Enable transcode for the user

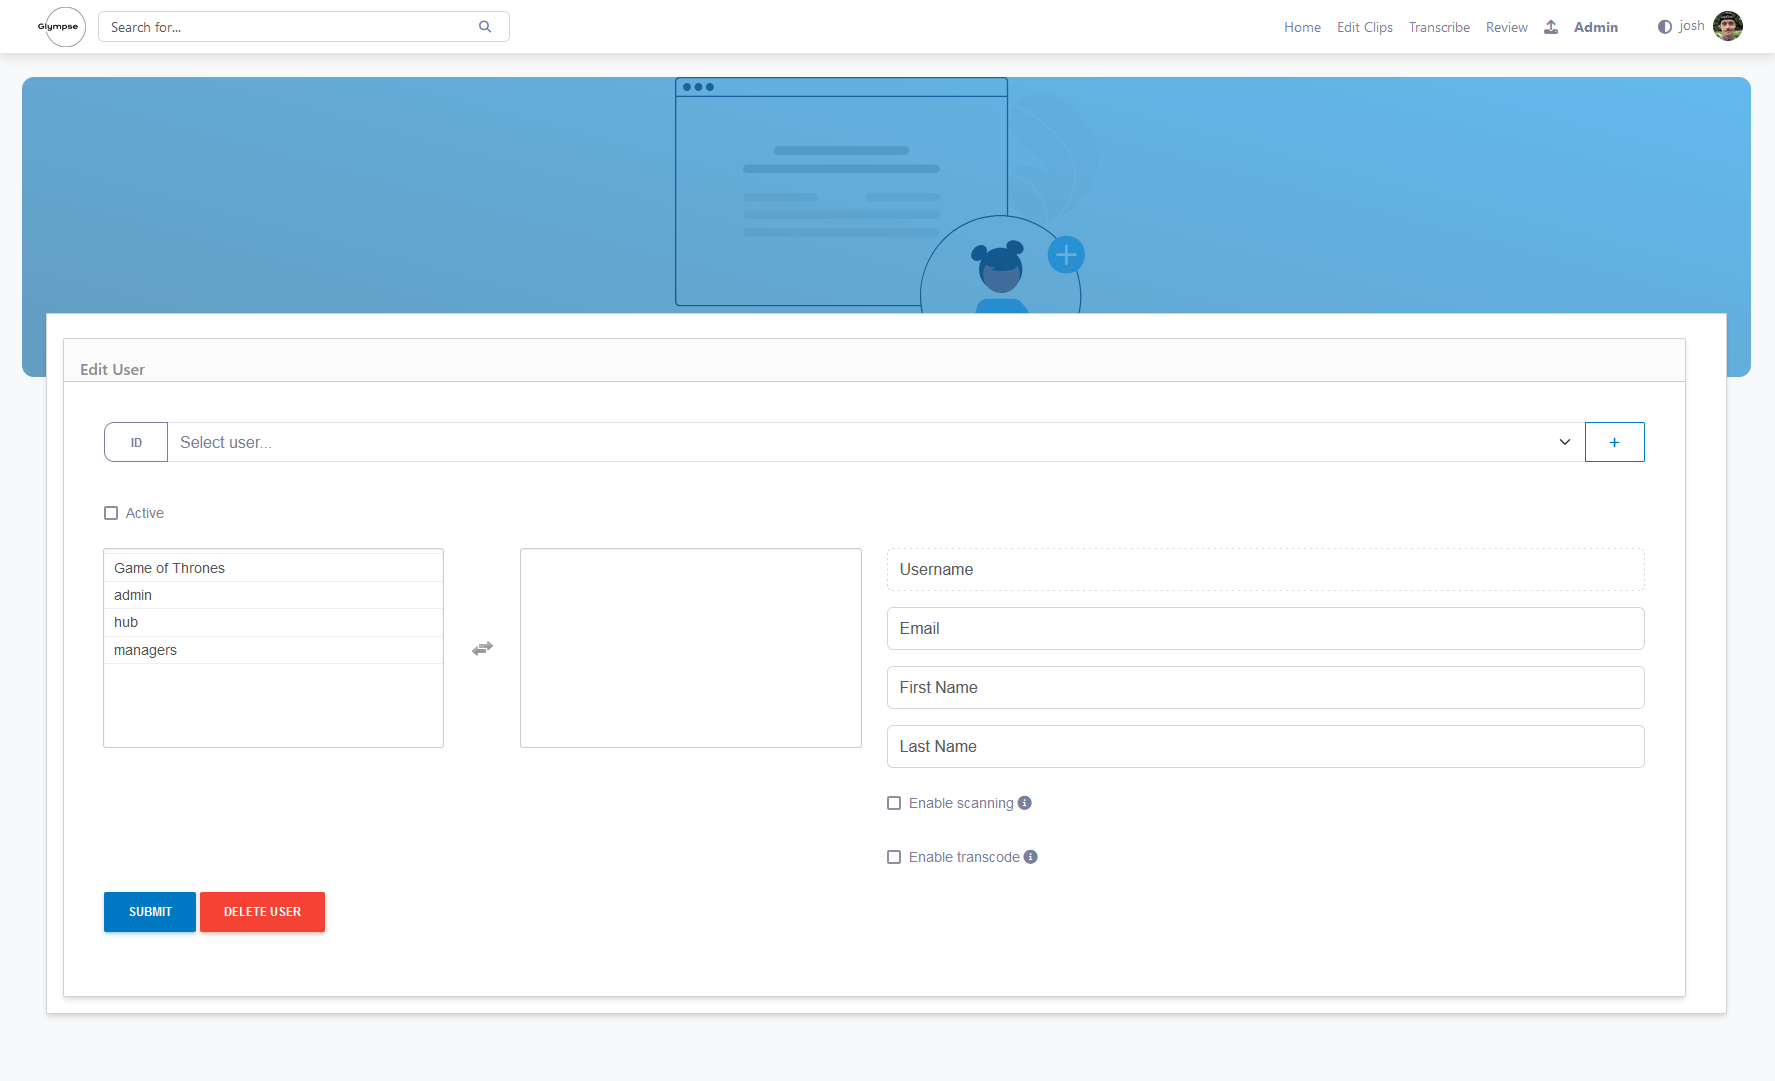894,856
